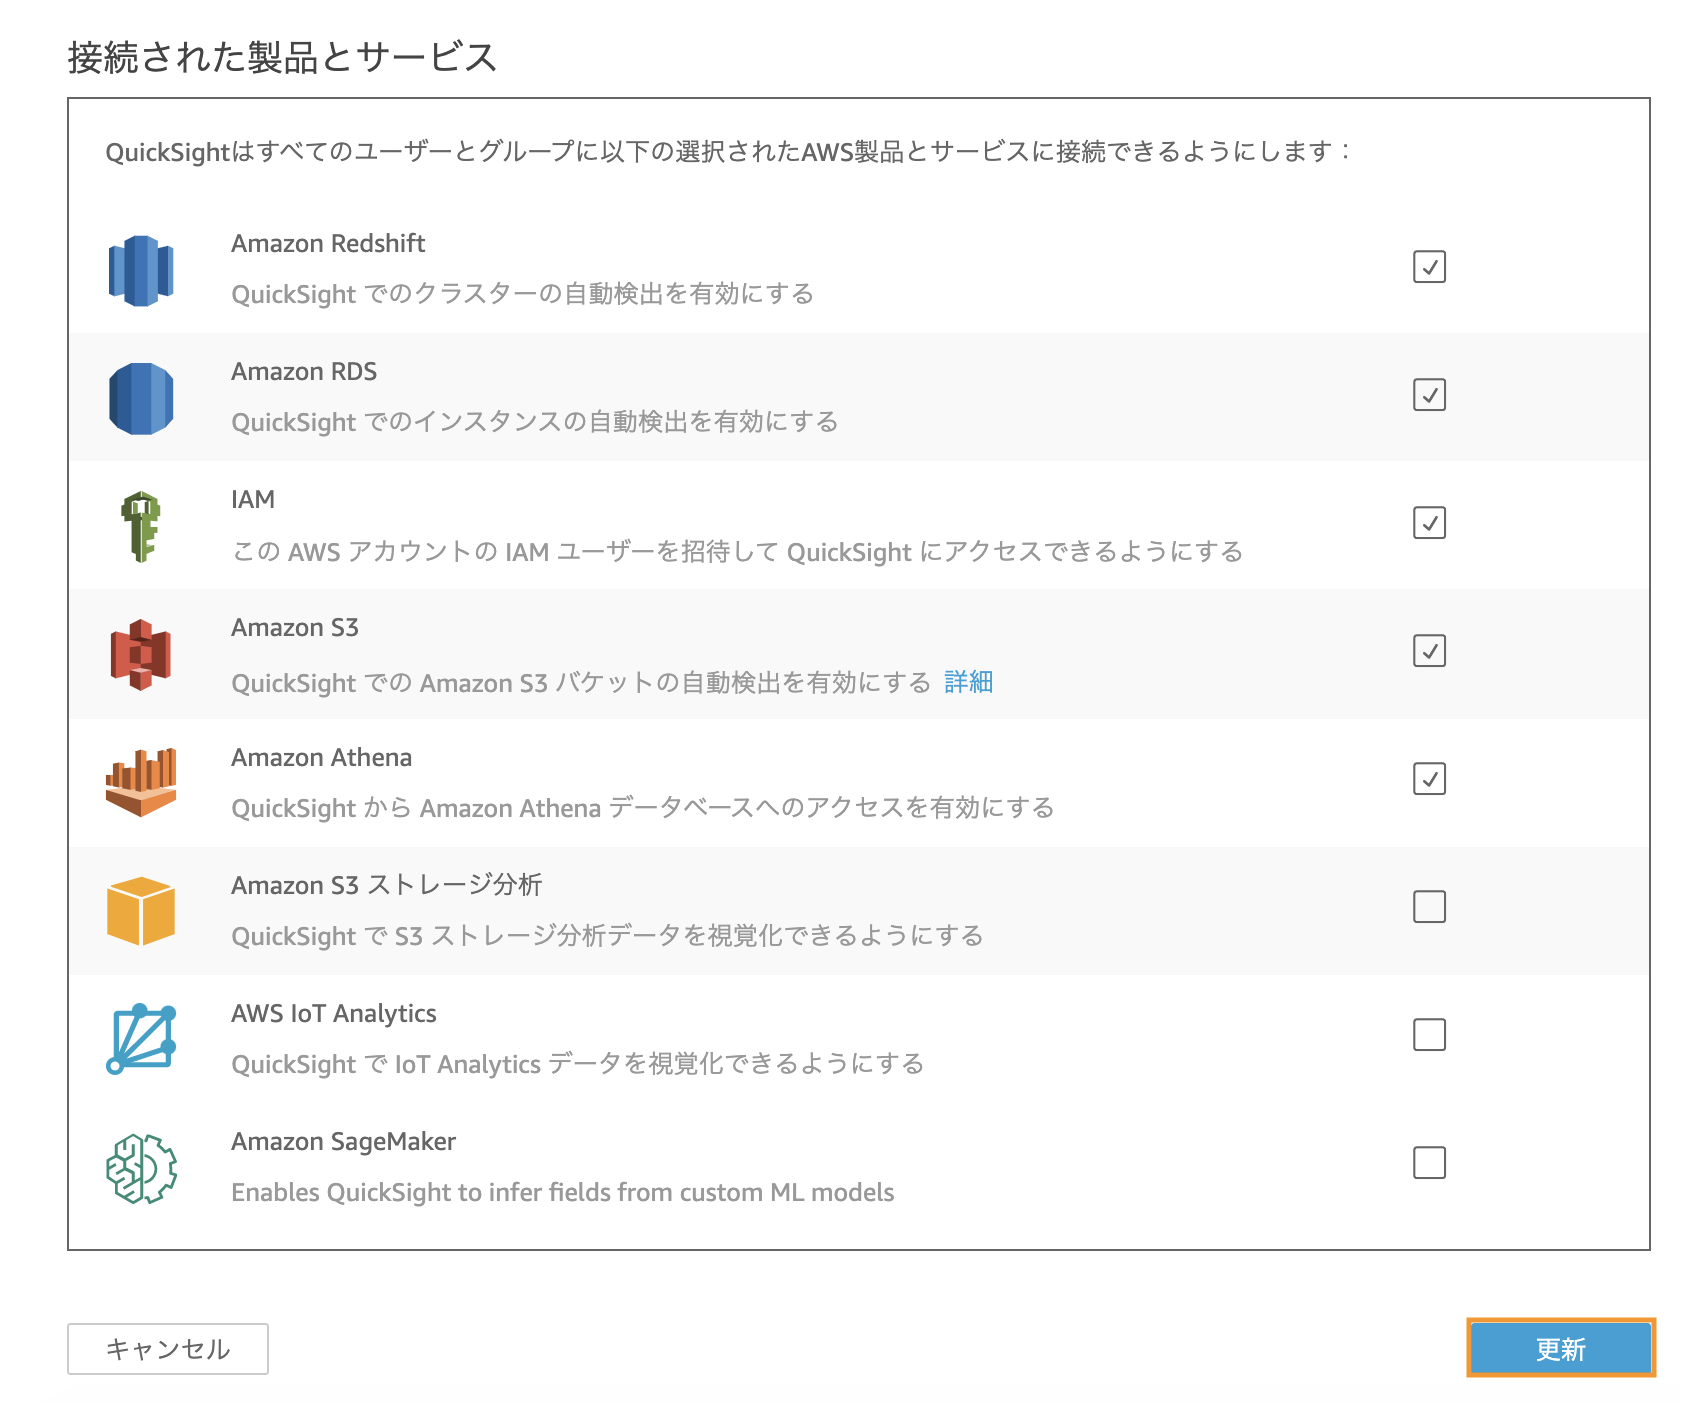This screenshot has width=1681, height=1402.
Task: Click the キャンセル button
Action: (x=168, y=1349)
